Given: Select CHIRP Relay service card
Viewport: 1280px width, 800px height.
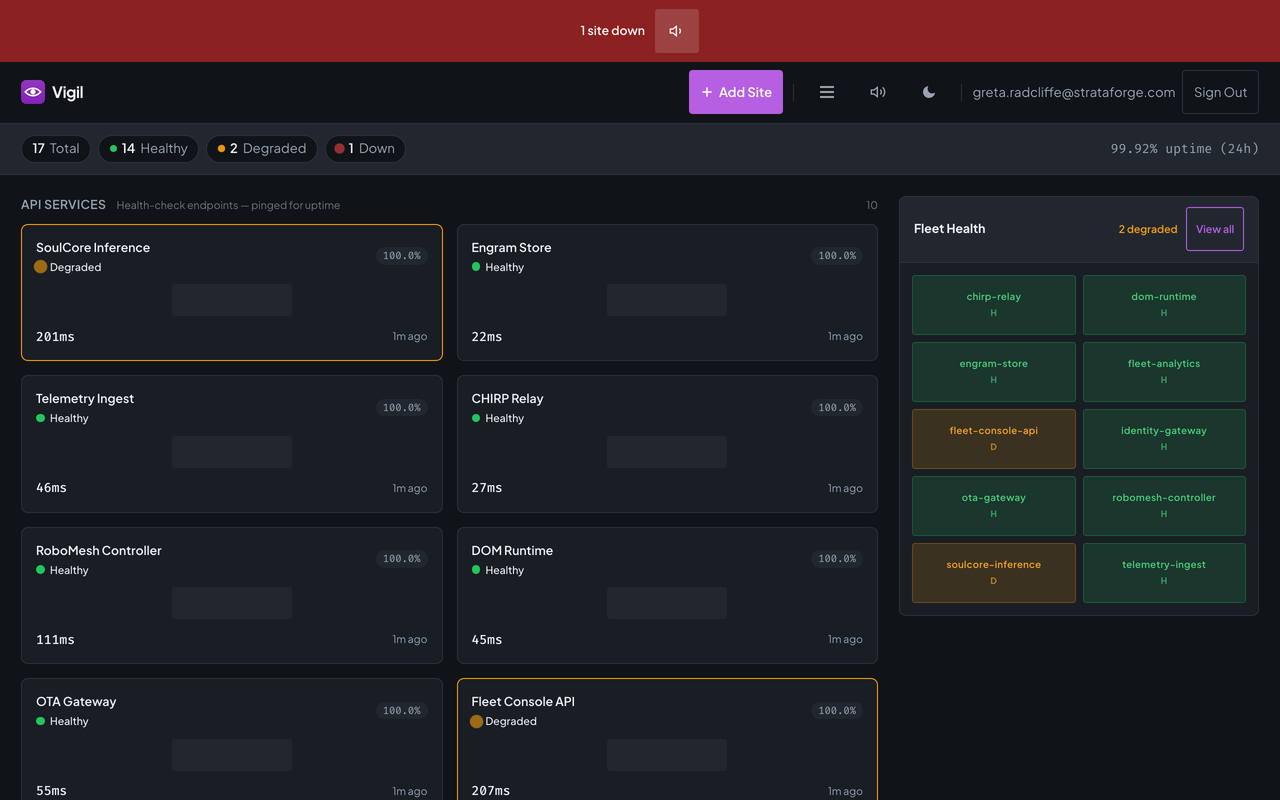Looking at the screenshot, I should [x=667, y=444].
